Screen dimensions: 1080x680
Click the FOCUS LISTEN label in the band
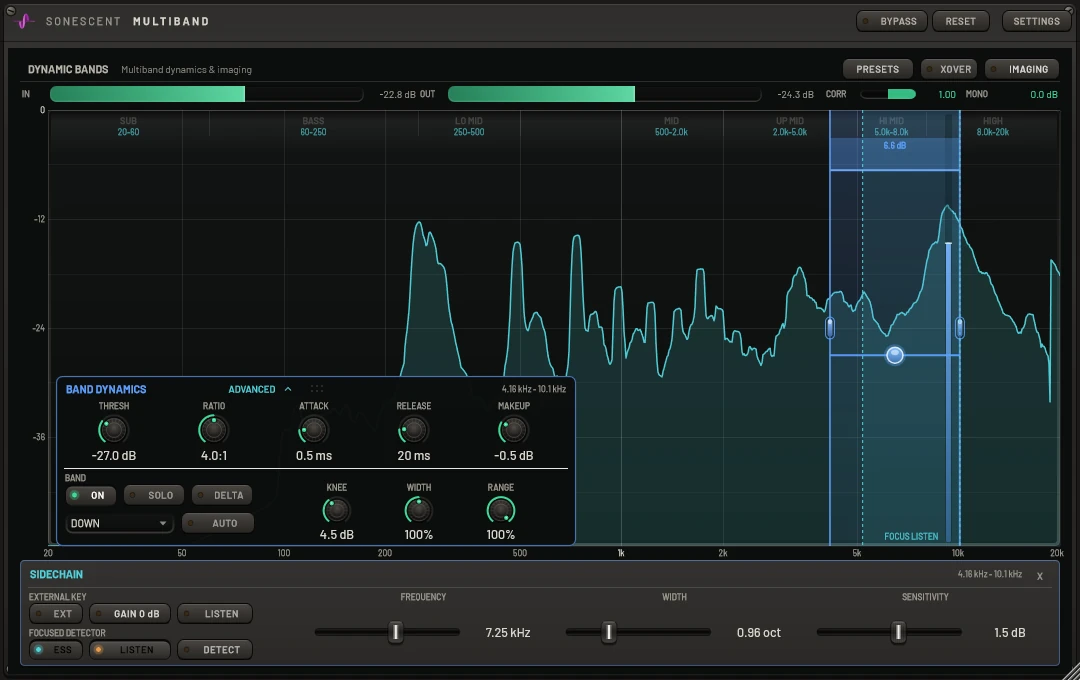click(911, 536)
